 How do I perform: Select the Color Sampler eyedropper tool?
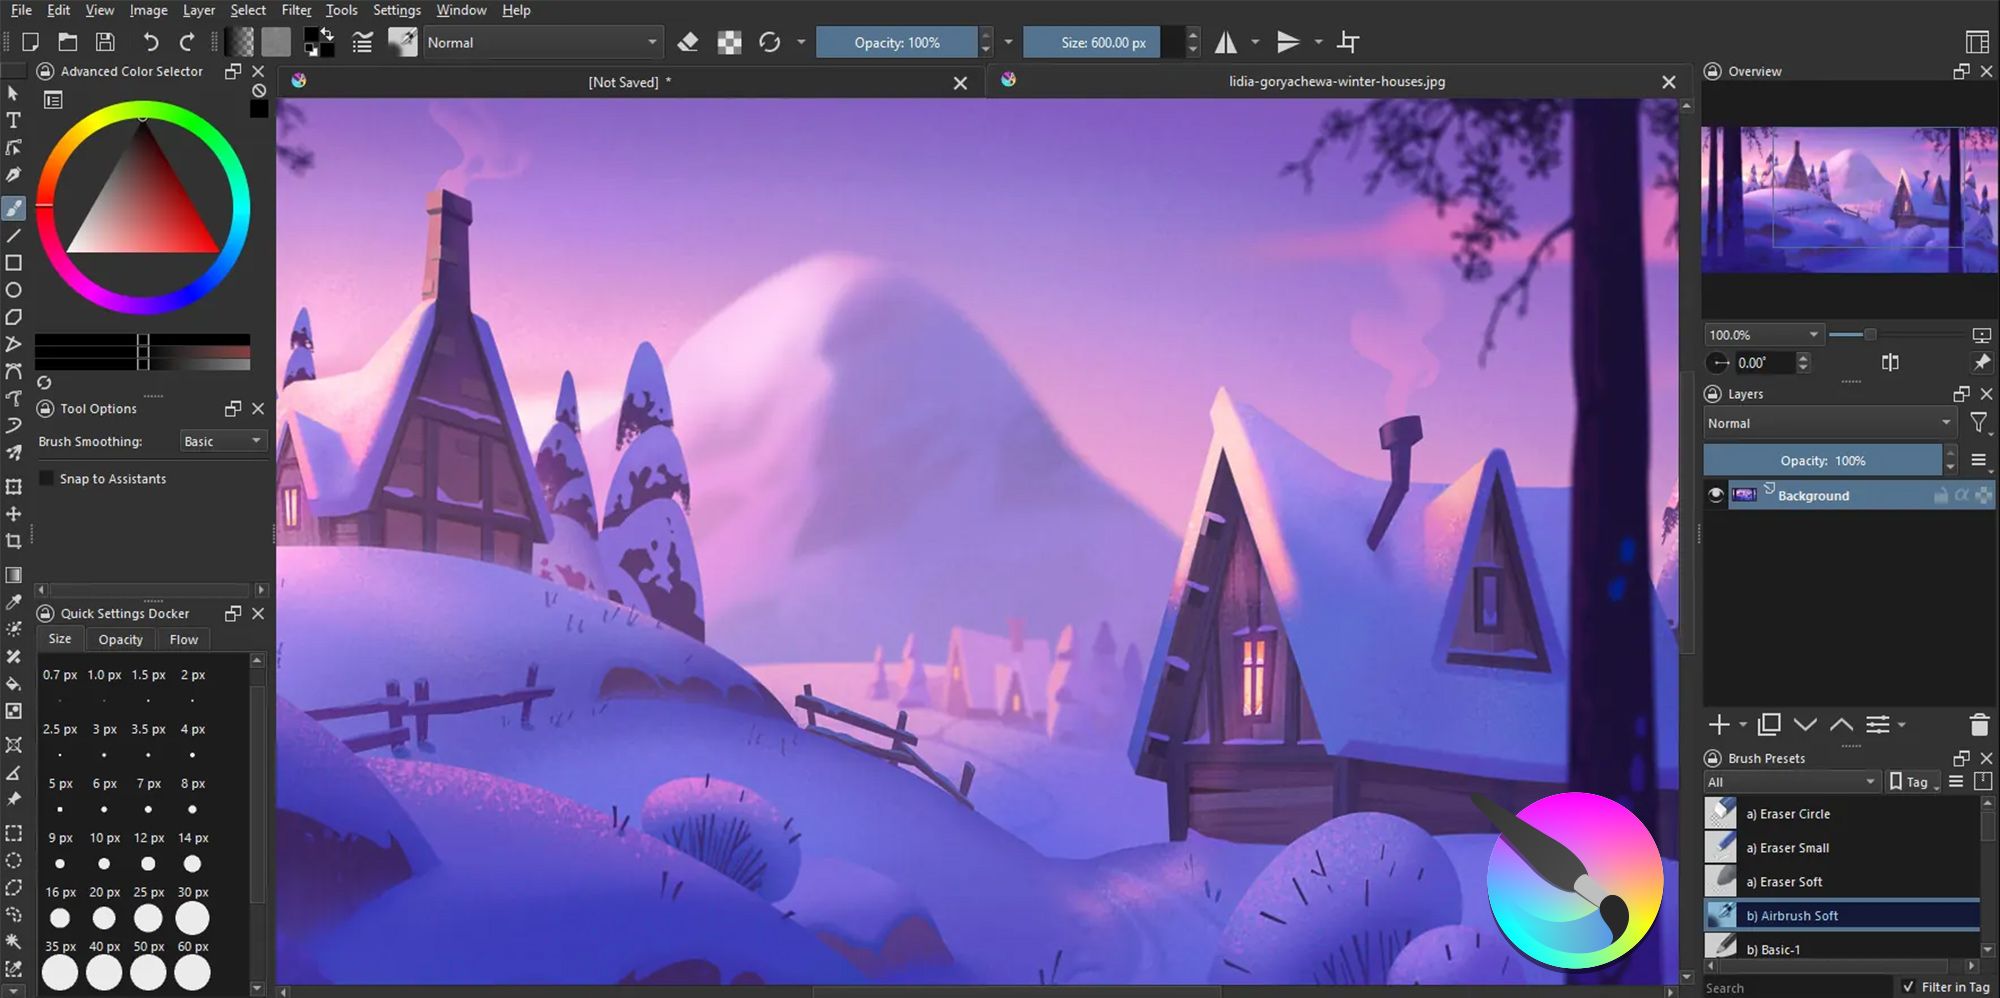click(14, 602)
